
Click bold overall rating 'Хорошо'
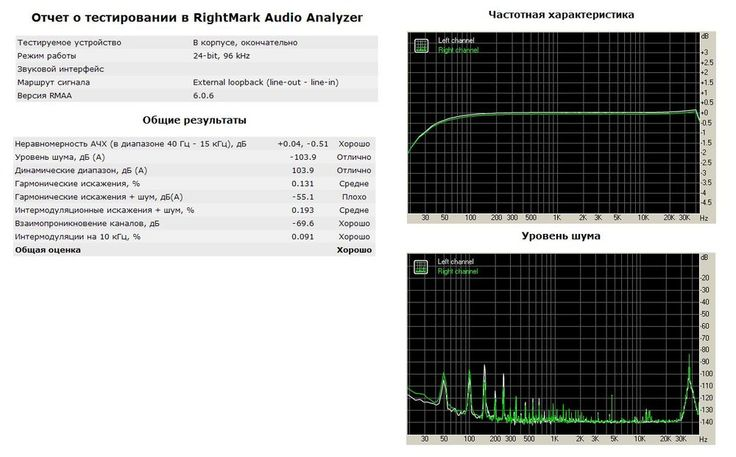(354, 250)
